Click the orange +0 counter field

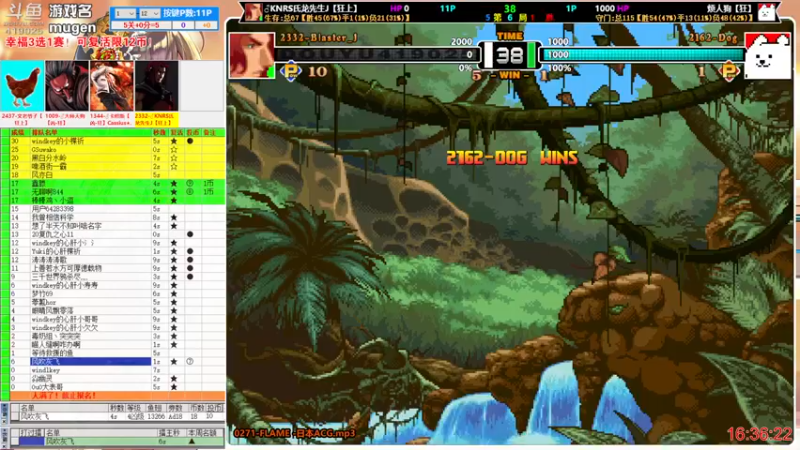(x=206, y=25)
